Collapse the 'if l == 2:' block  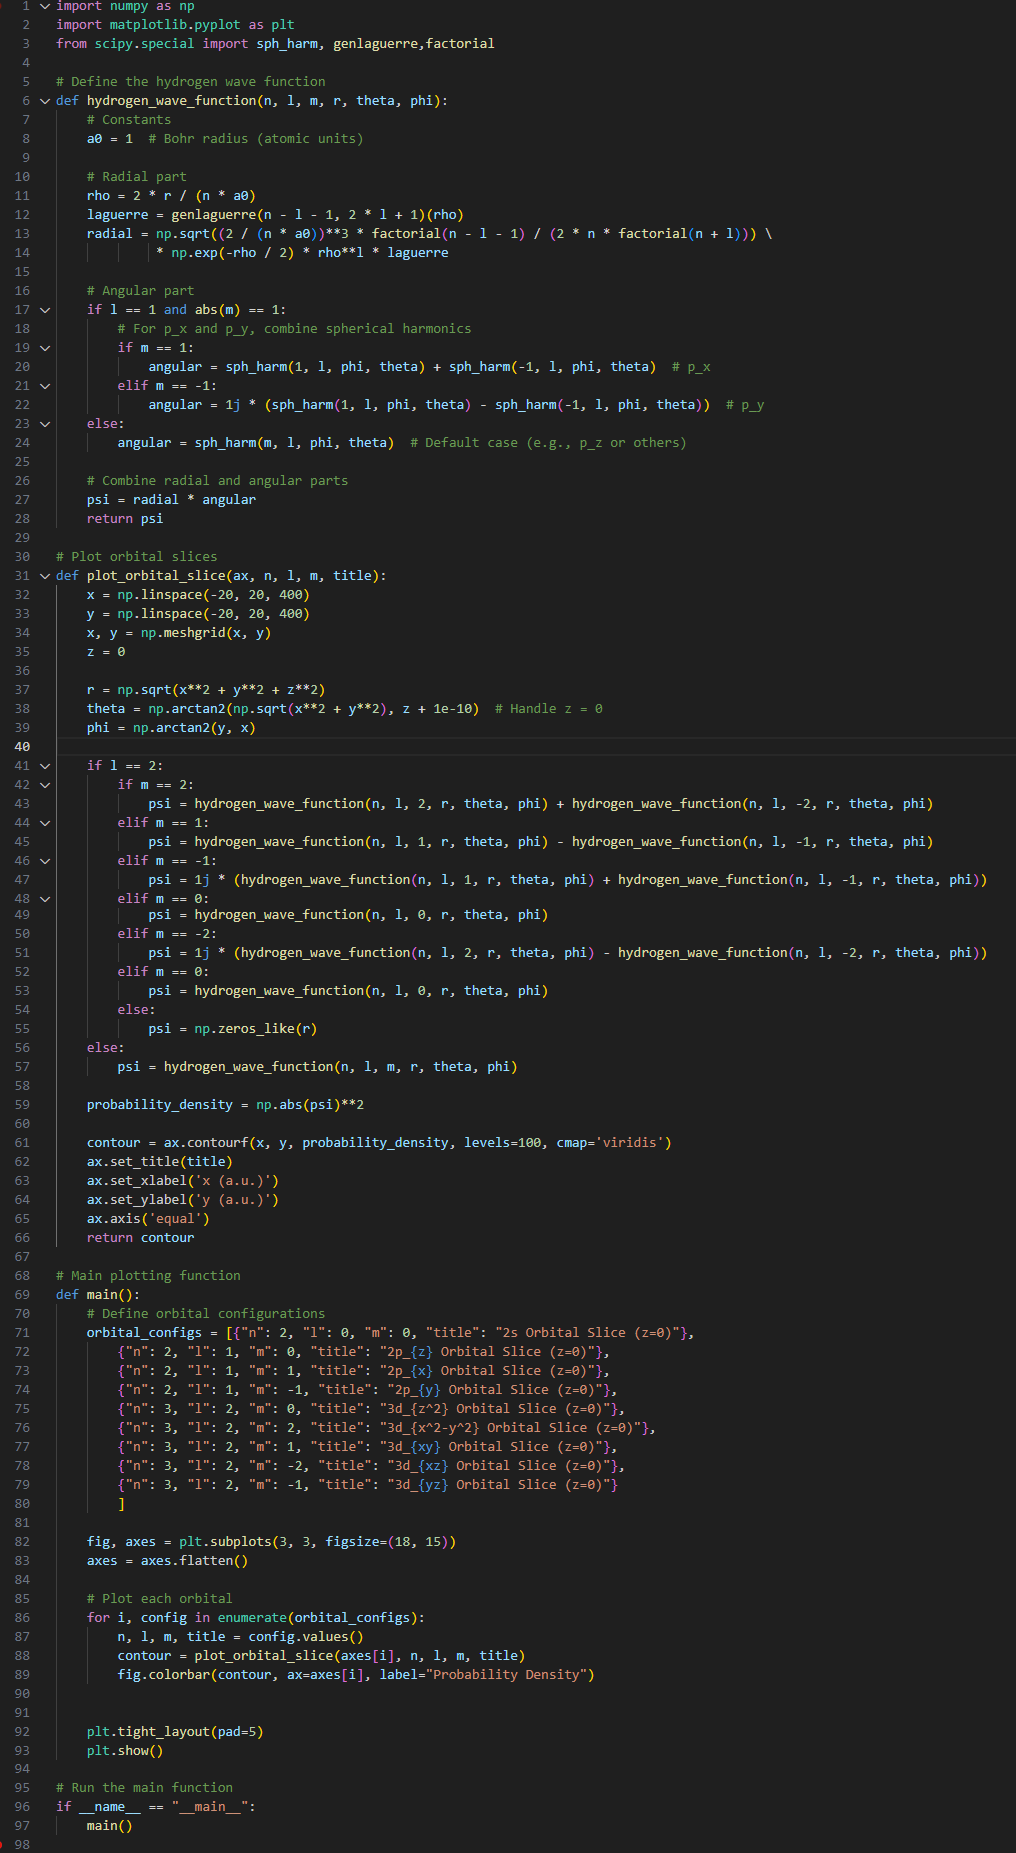coord(45,766)
